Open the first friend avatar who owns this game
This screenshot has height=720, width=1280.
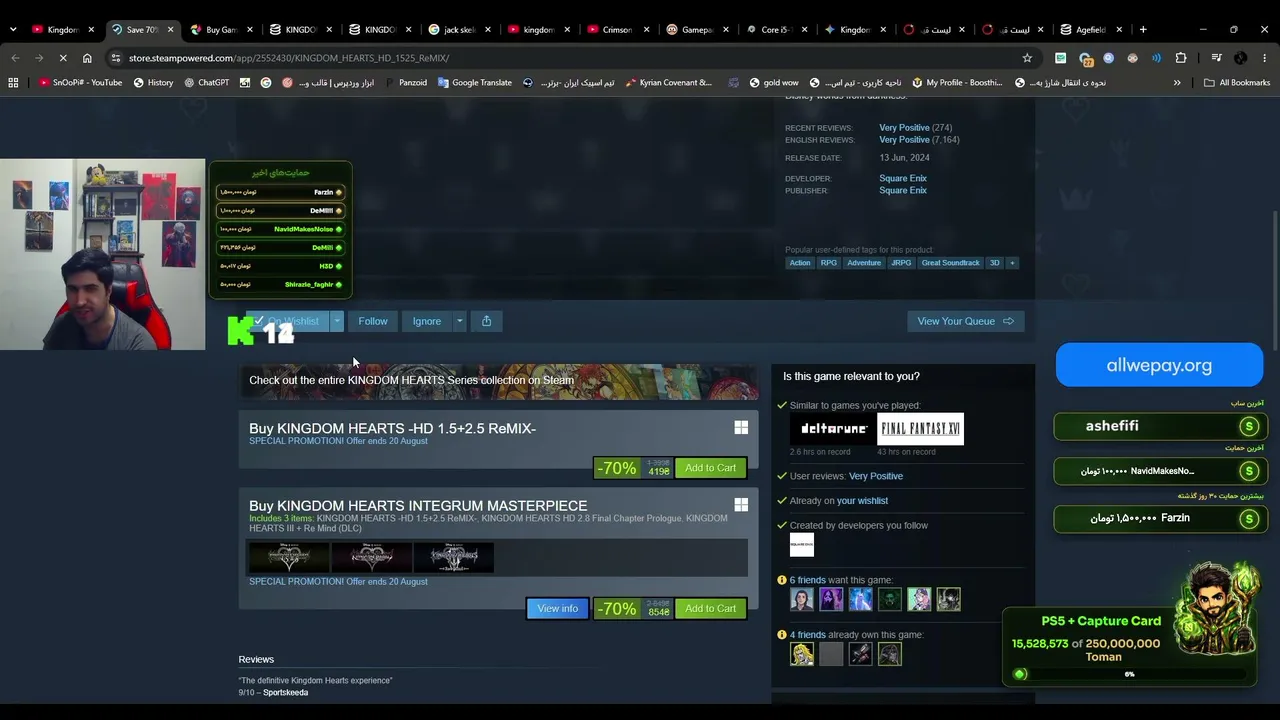click(x=802, y=654)
